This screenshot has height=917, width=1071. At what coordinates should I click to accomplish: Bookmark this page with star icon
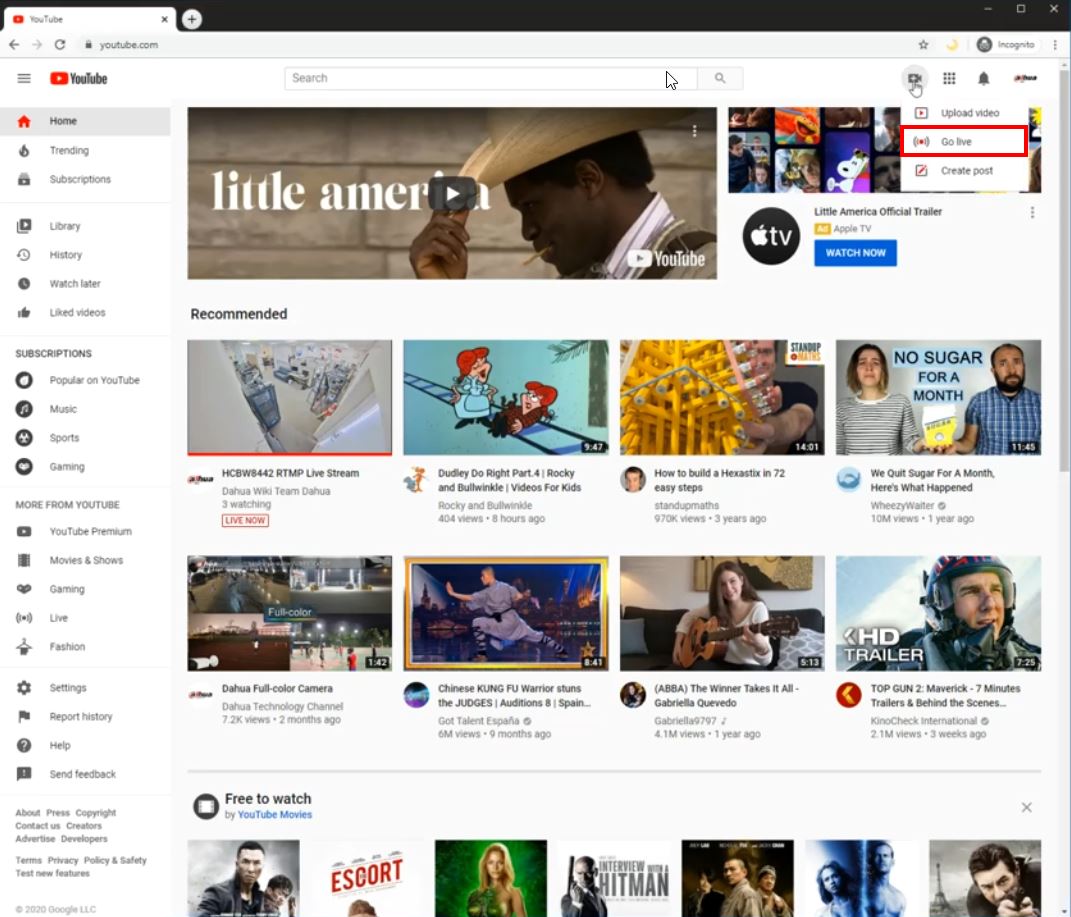tap(923, 45)
